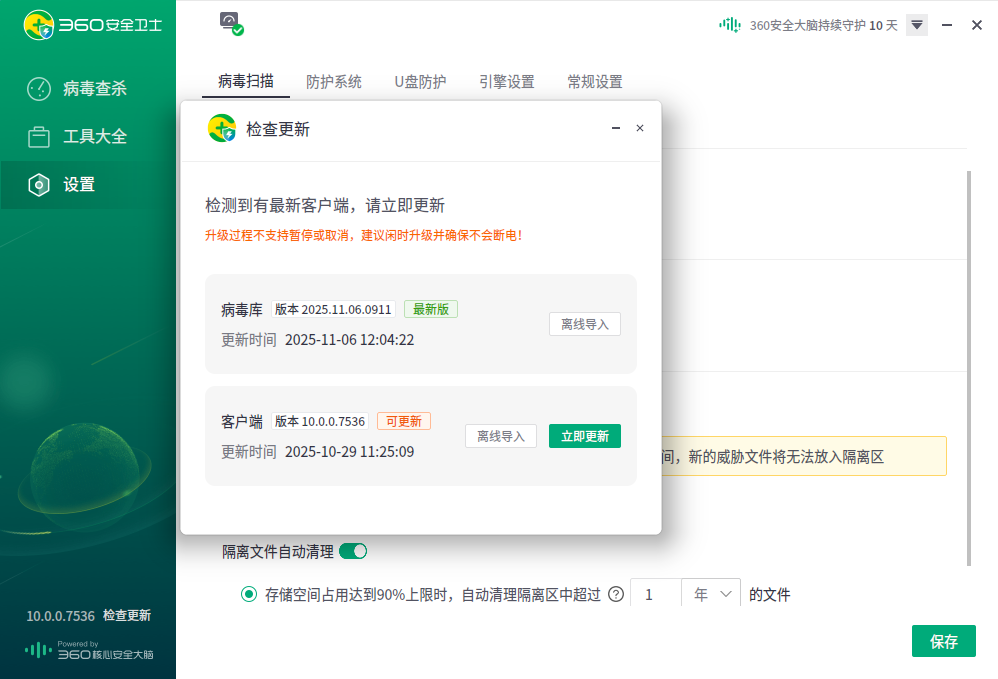Minimize the 检查更新 dialog
This screenshot has height=679, width=998.
point(615,128)
